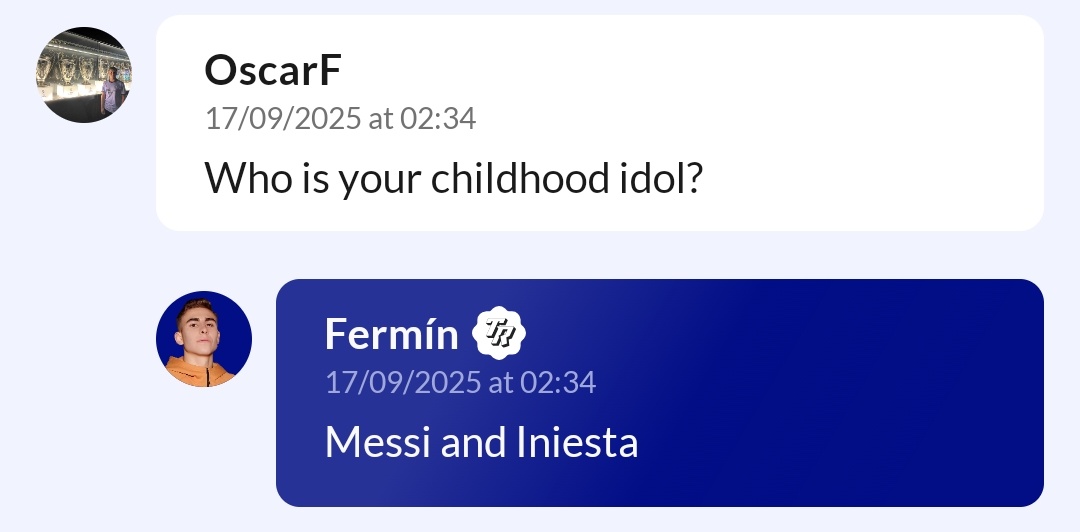This screenshot has height=532, width=1080.
Task: Click the date 17/09/2025 under OscarF
Action: click(x=282, y=119)
